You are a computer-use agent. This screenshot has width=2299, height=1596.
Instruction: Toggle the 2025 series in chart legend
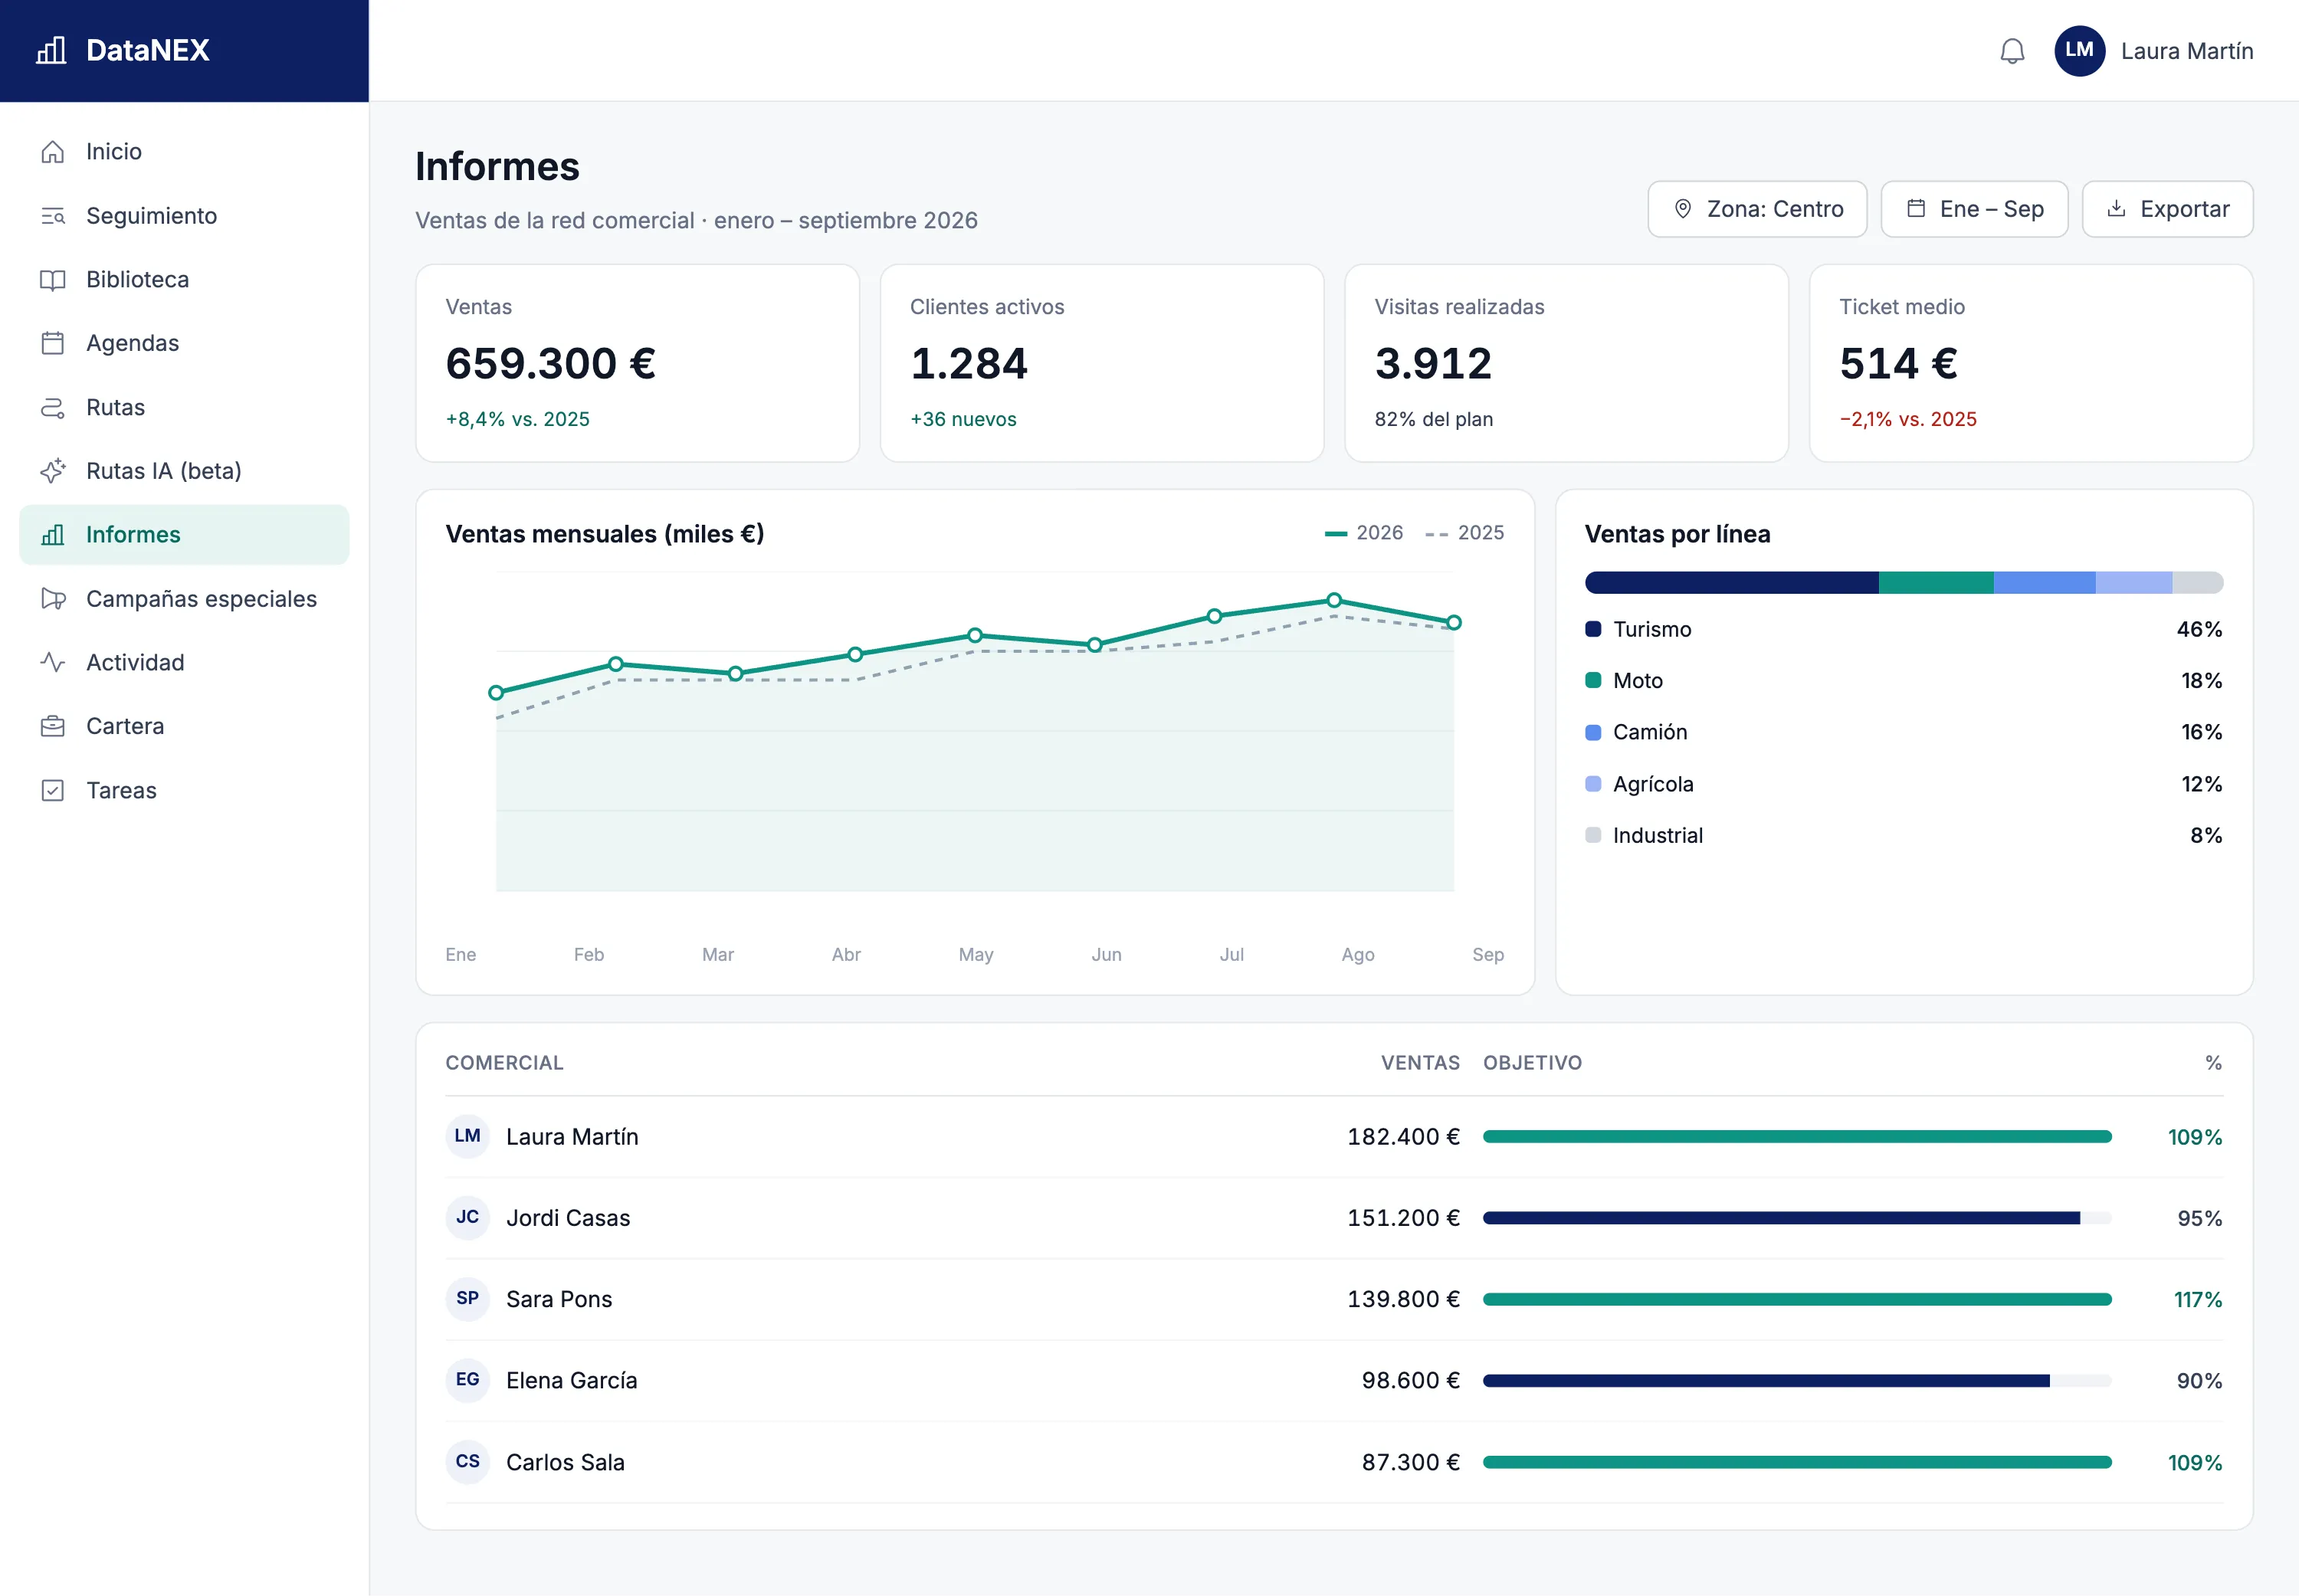tap(1464, 533)
